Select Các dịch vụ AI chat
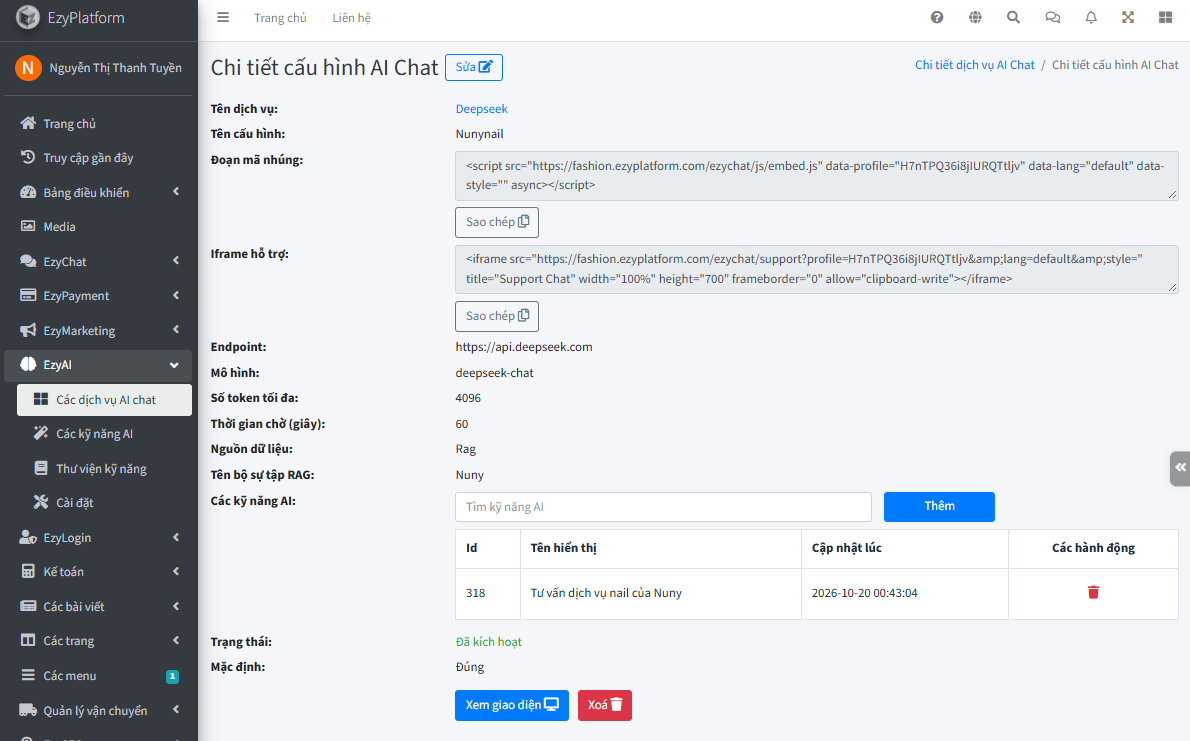Image resolution: width=1190 pixels, height=741 pixels. 104,399
